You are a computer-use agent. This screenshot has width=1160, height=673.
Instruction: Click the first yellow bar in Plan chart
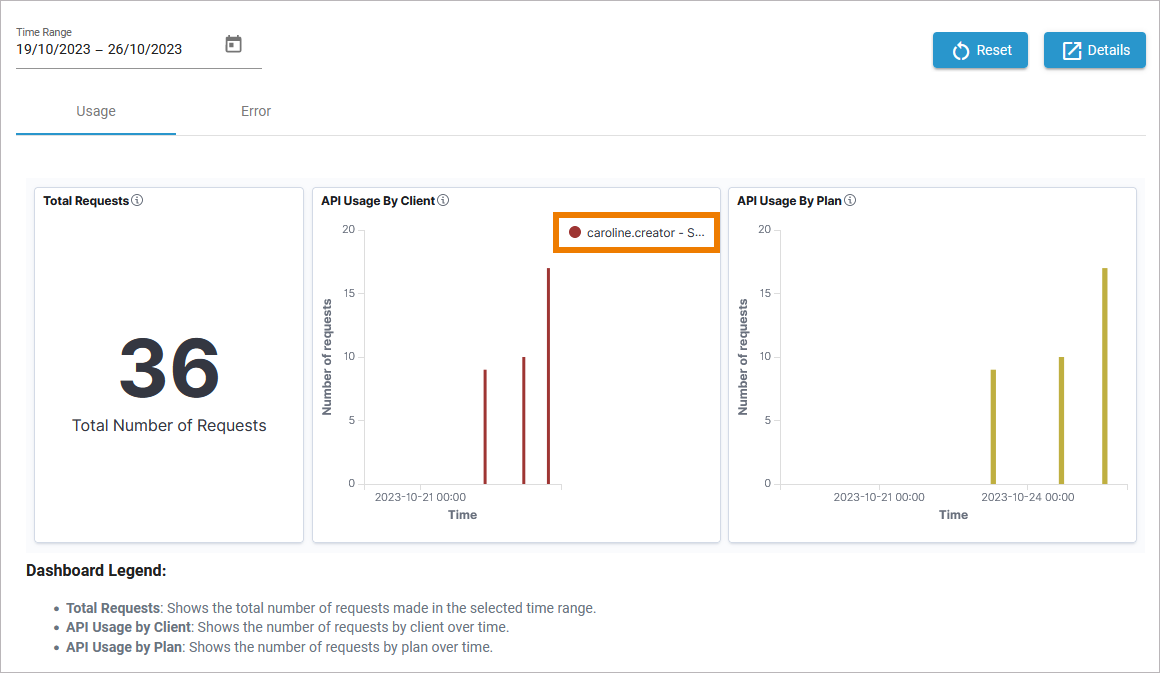993,430
